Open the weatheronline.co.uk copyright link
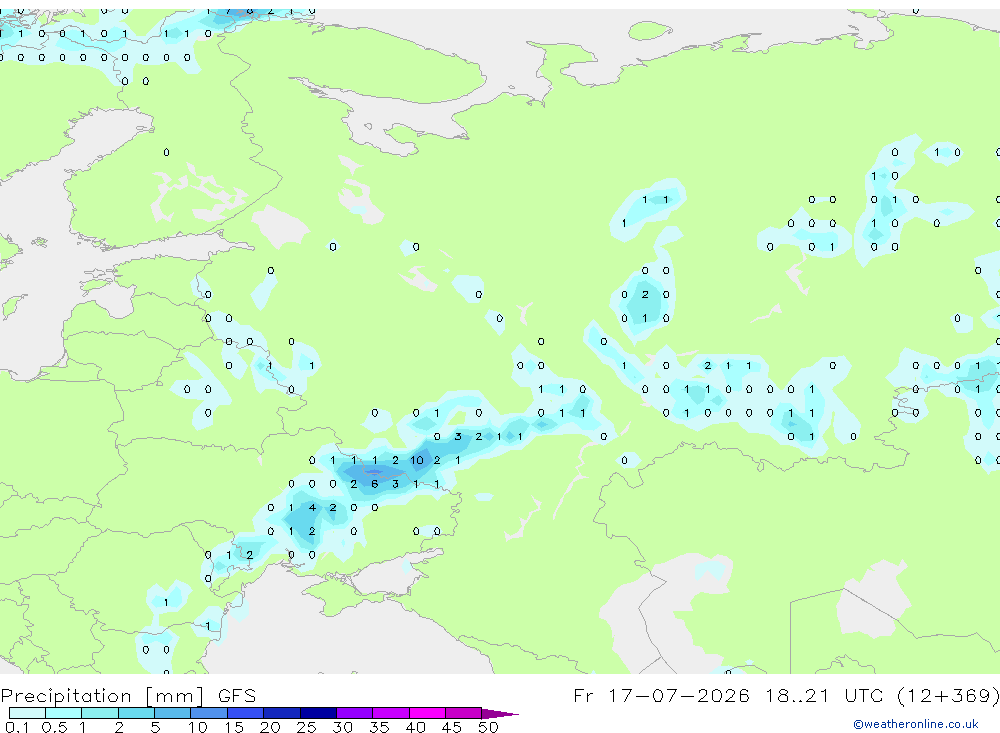The height and width of the screenshot is (733, 1000). coord(916,724)
